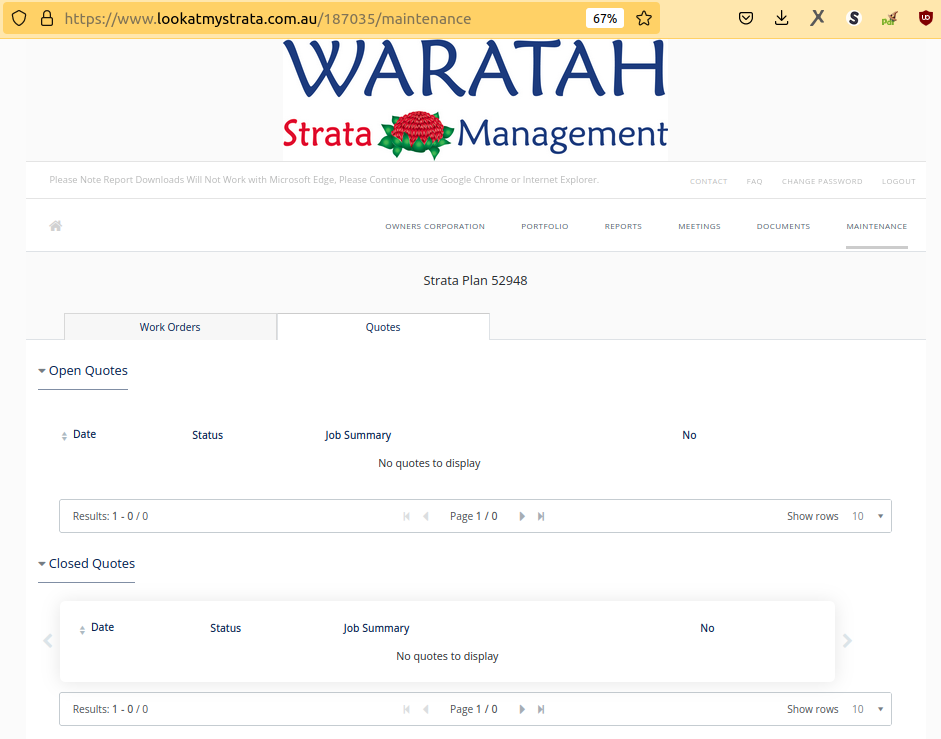Go to first page of Closed Quotes
The height and width of the screenshot is (739, 941).
(x=406, y=709)
